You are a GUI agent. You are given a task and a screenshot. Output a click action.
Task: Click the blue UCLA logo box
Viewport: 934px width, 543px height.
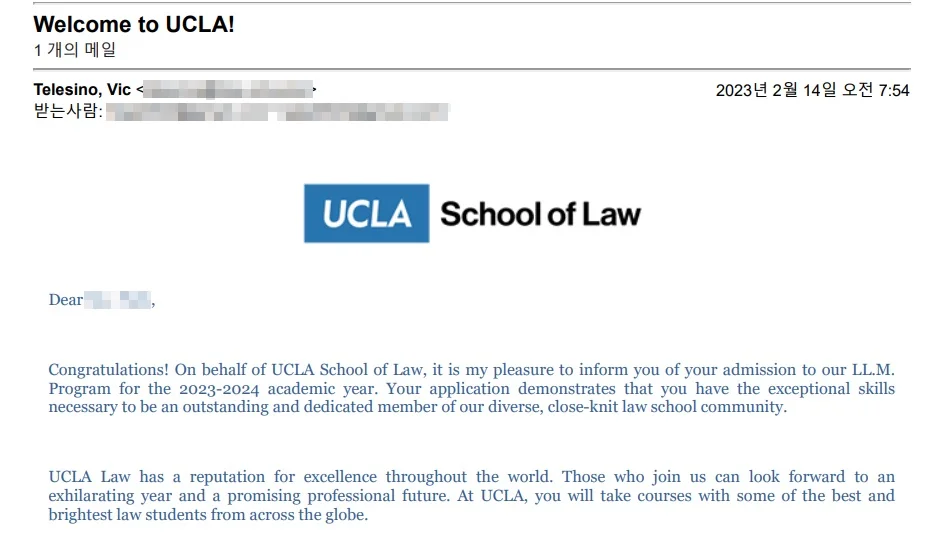point(366,213)
